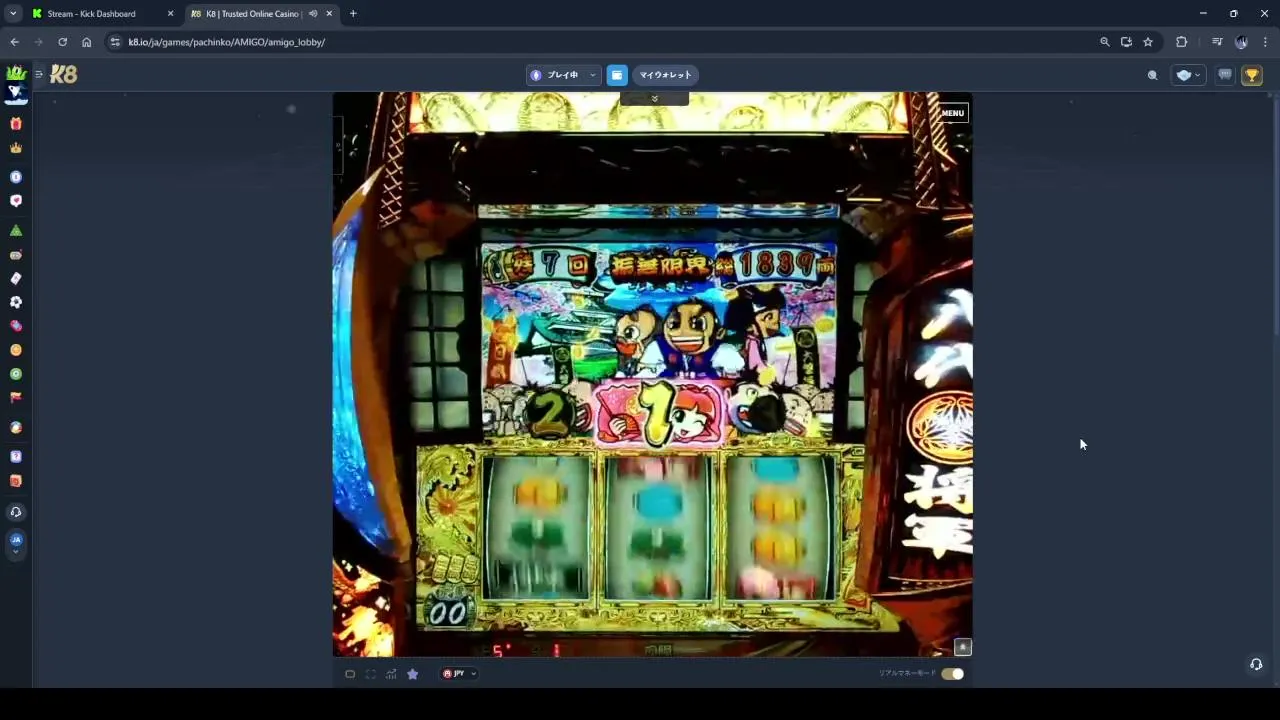
Task: Open the game MENU button
Action: pyautogui.click(x=953, y=113)
